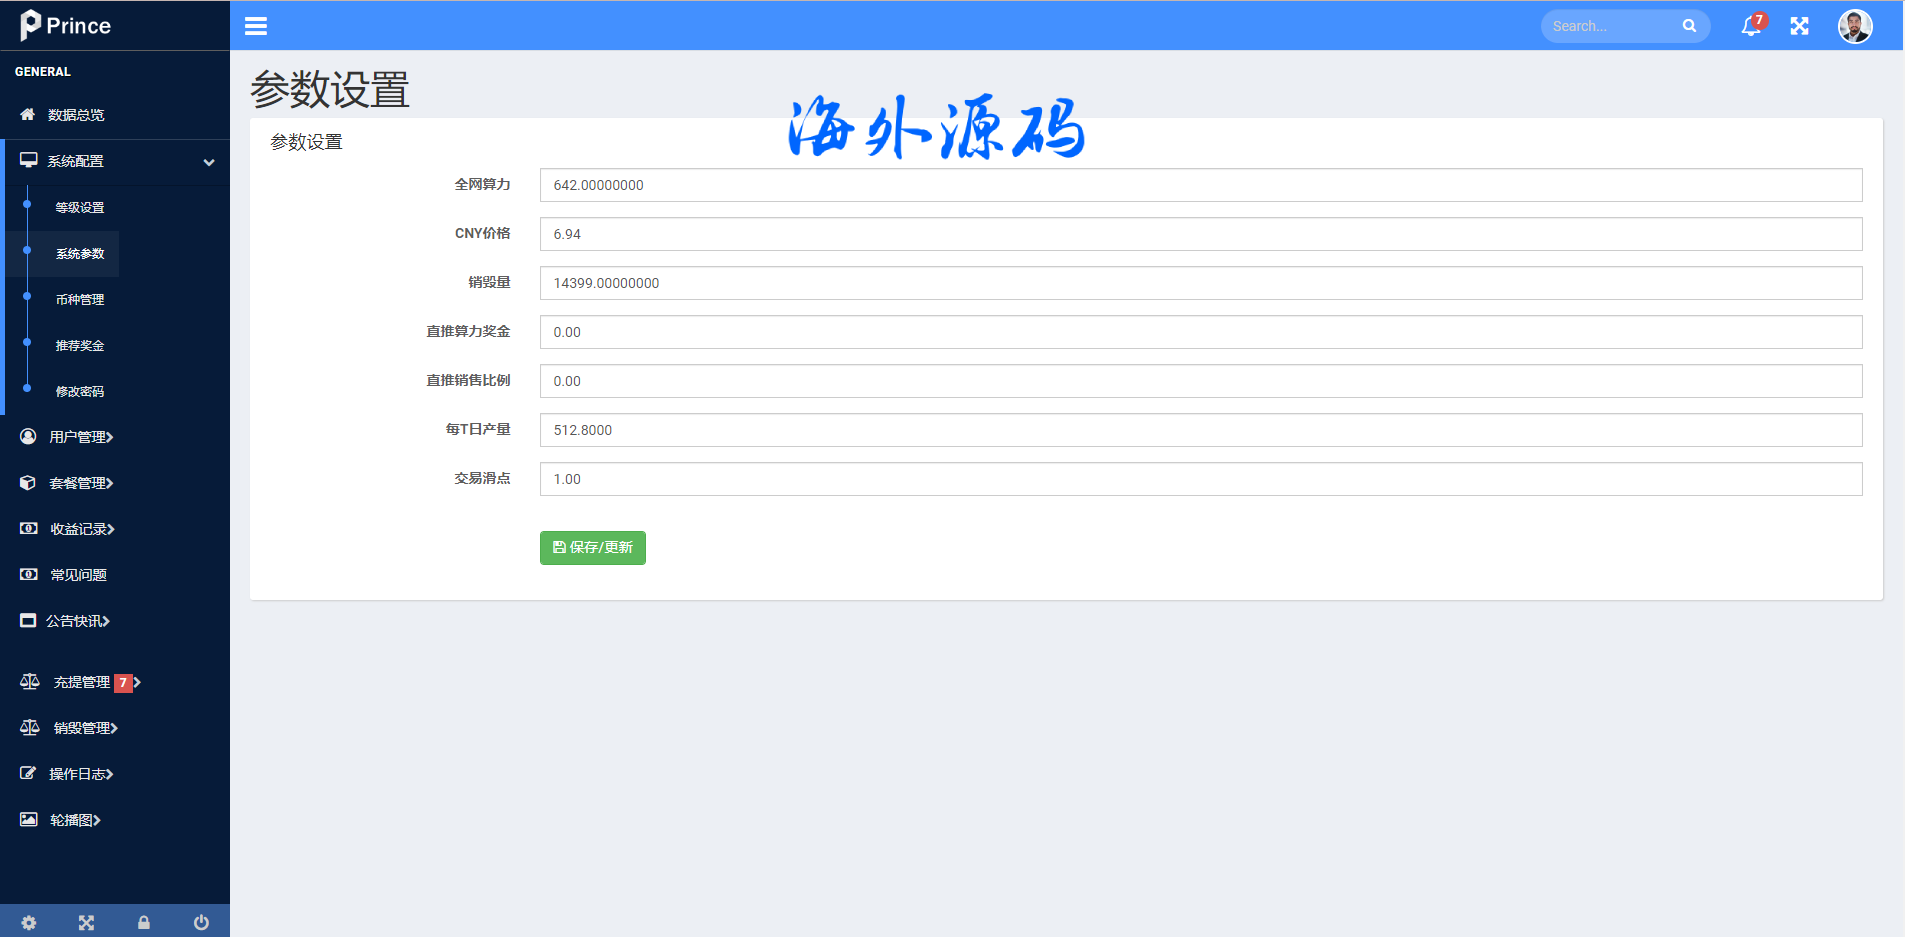Image resolution: width=1905 pixels, height=937 pixels.
Task: Expand the 套餐管理 menu
Action: pyautogui.click(x=80, y=483)
